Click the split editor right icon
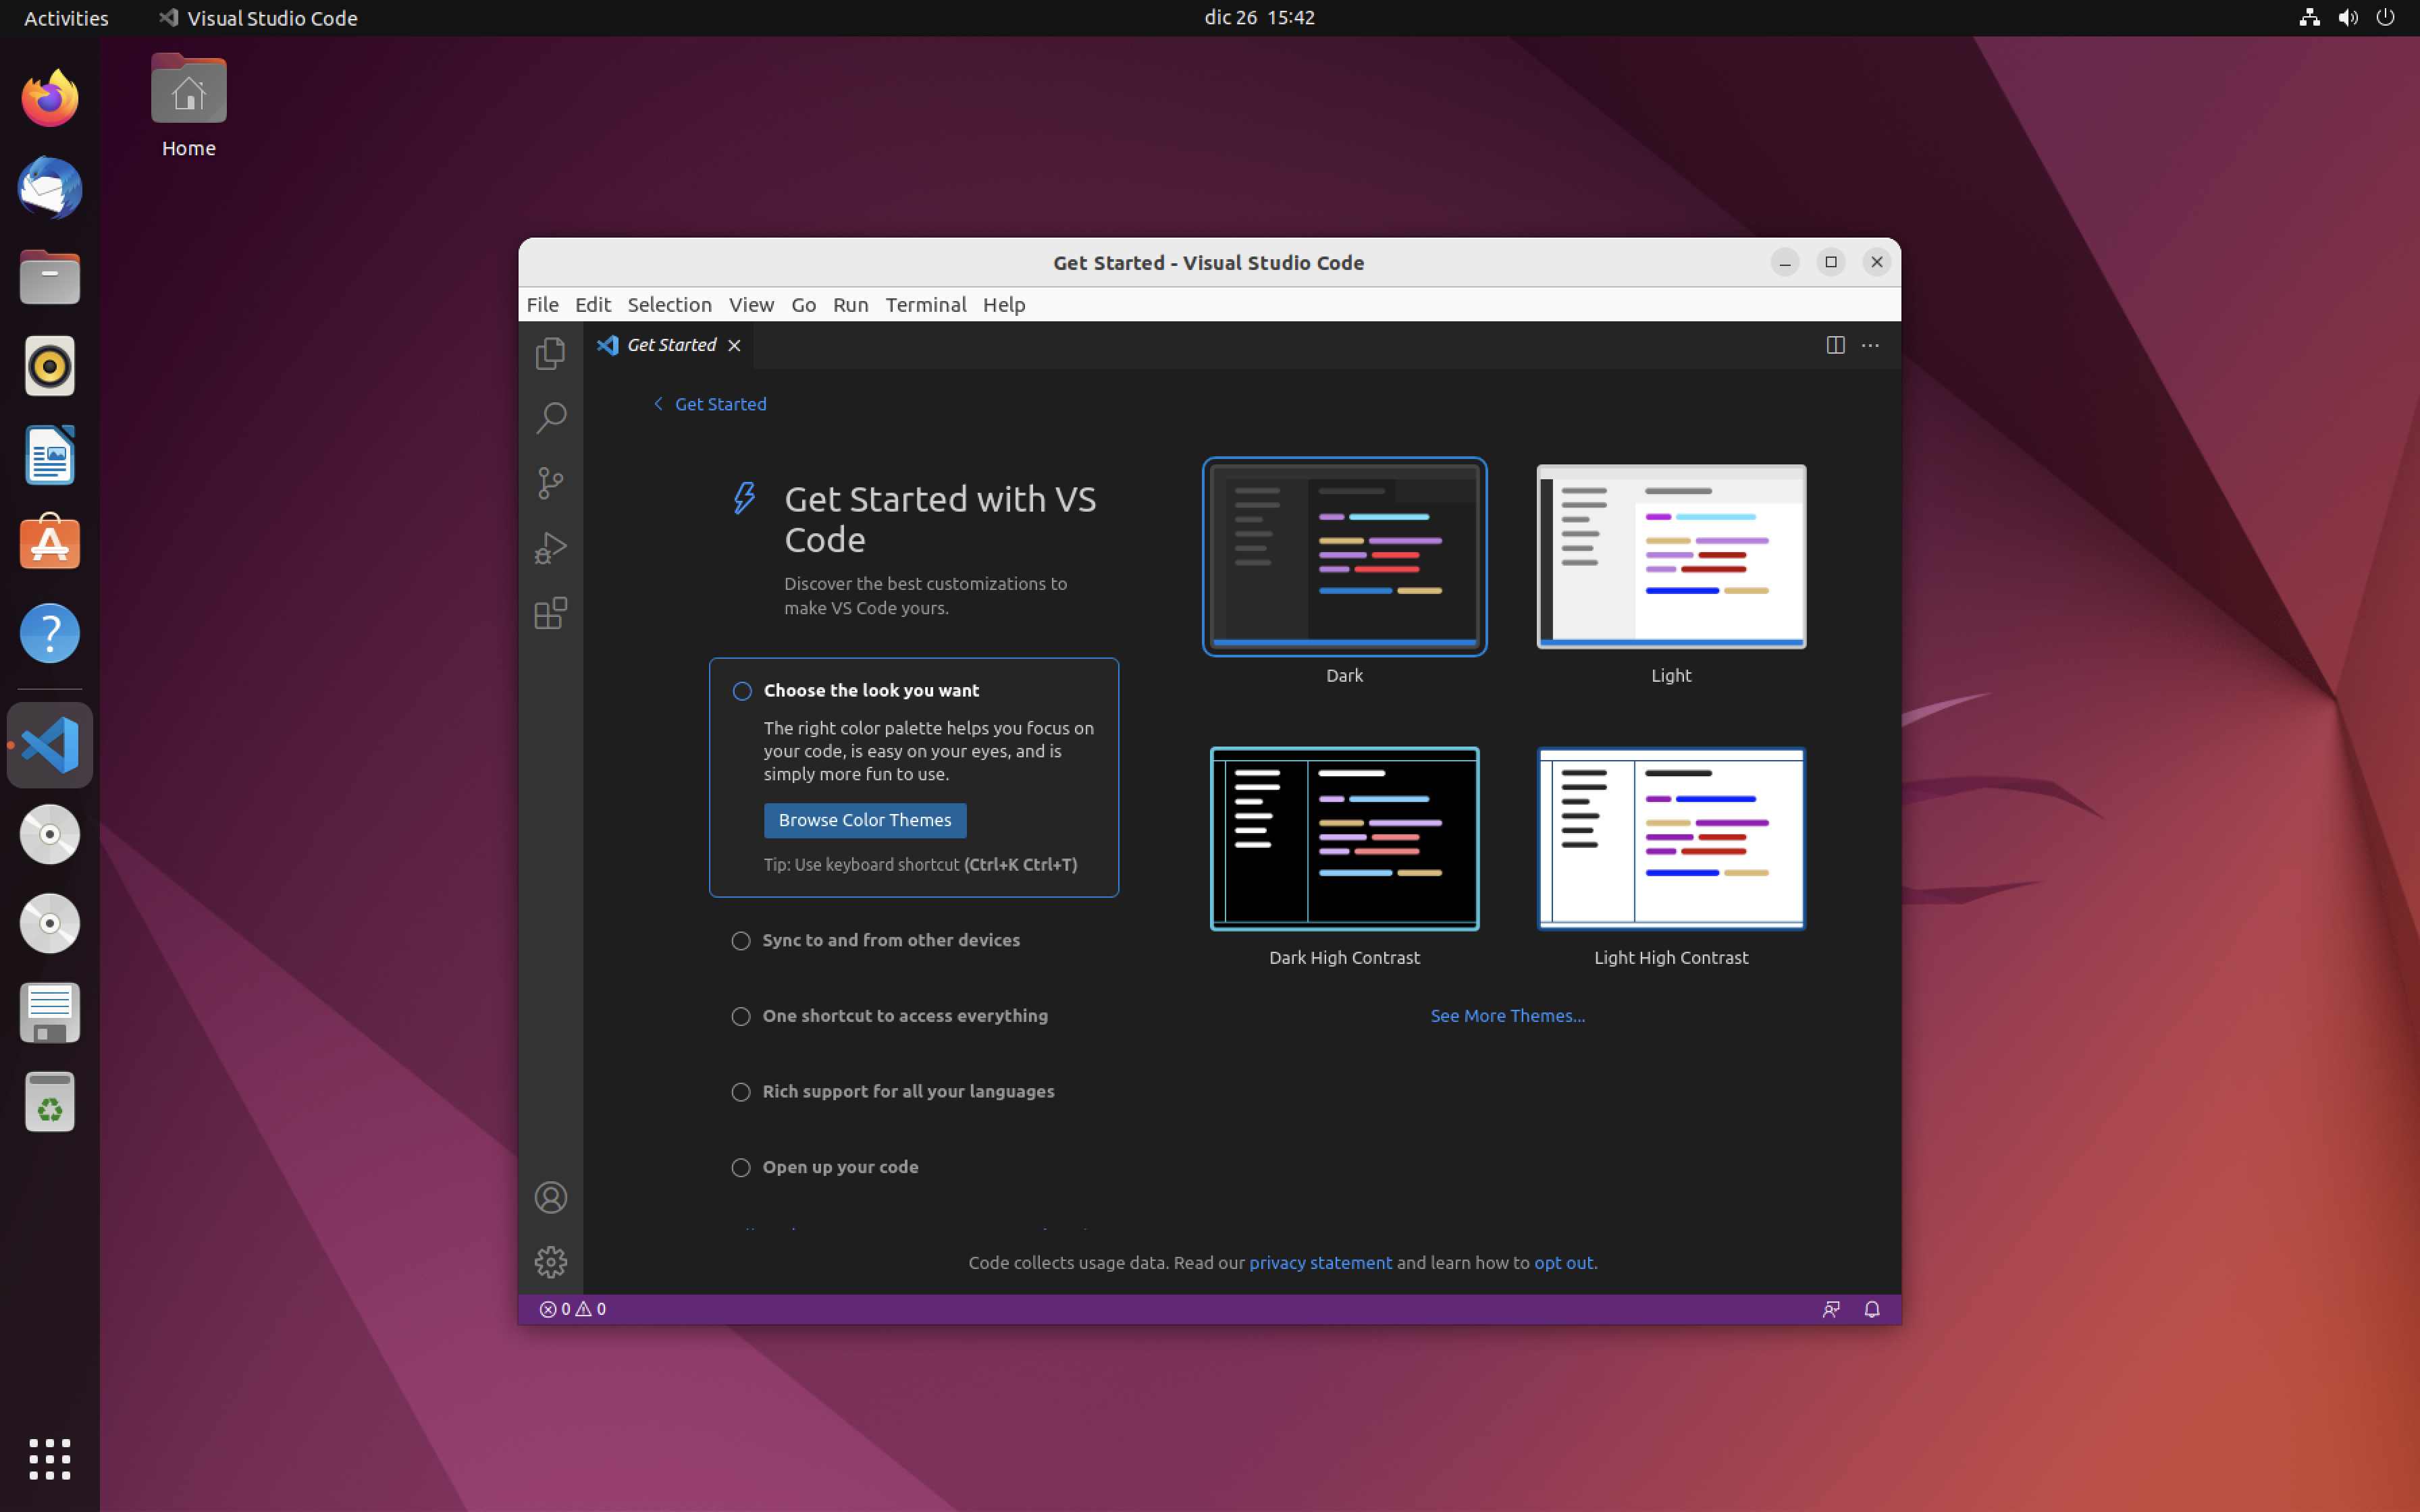Viewport: 2420px width, 1512px height. click(x=1835, y=345)
